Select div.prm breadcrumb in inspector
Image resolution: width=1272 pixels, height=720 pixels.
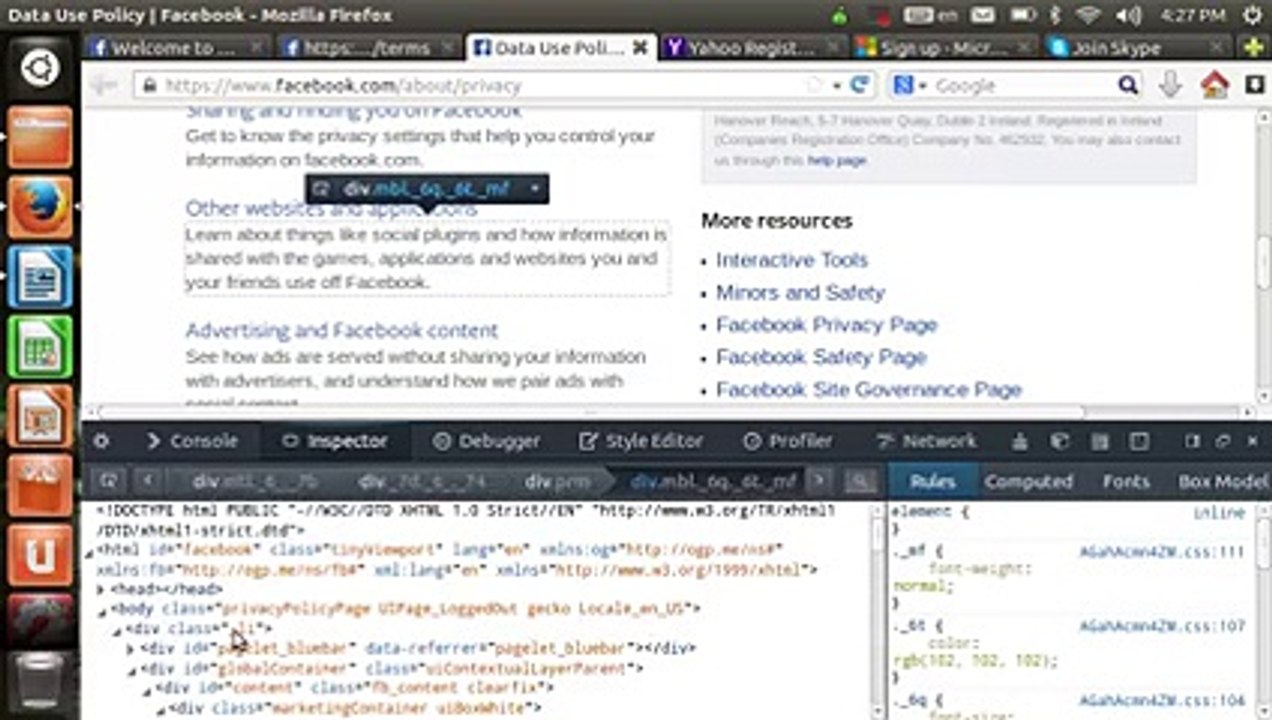(x=559, y=482)
